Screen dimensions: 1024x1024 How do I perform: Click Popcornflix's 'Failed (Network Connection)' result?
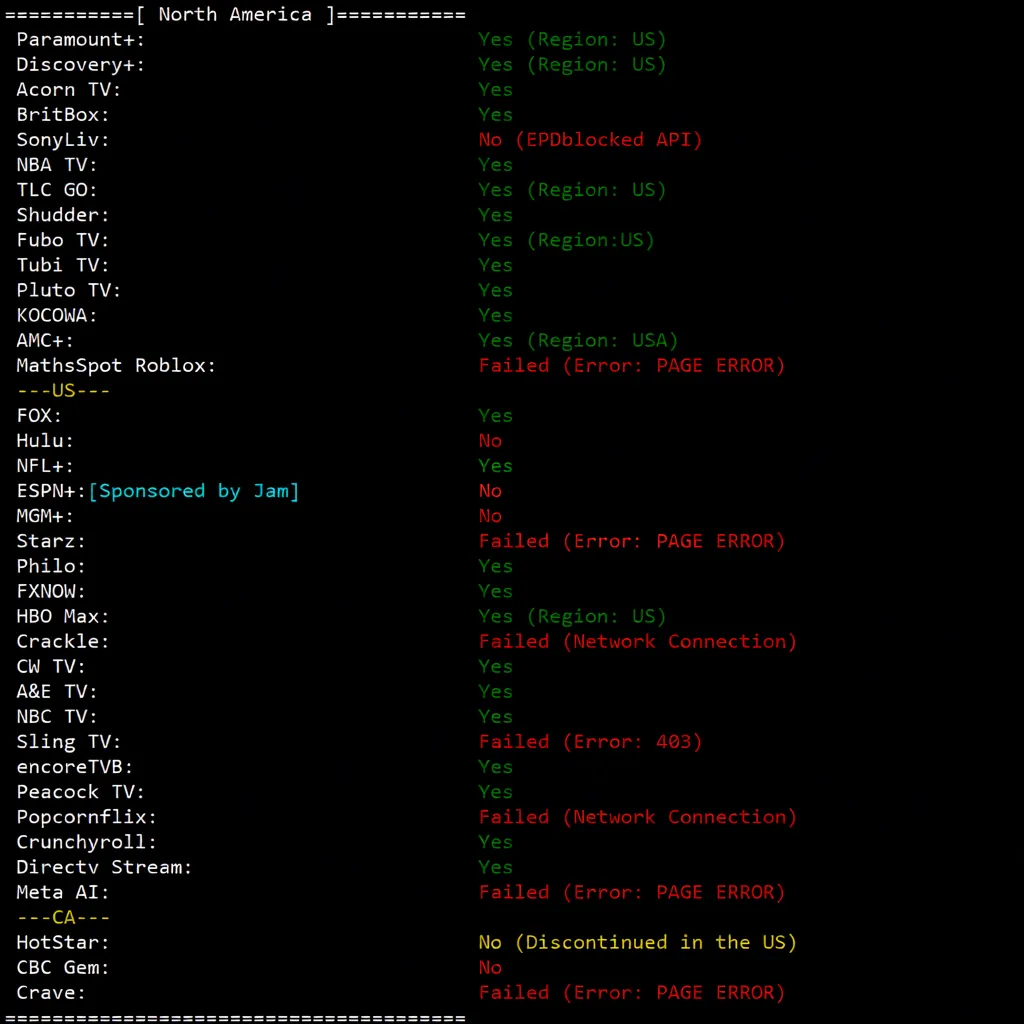[x=637, y=817]
